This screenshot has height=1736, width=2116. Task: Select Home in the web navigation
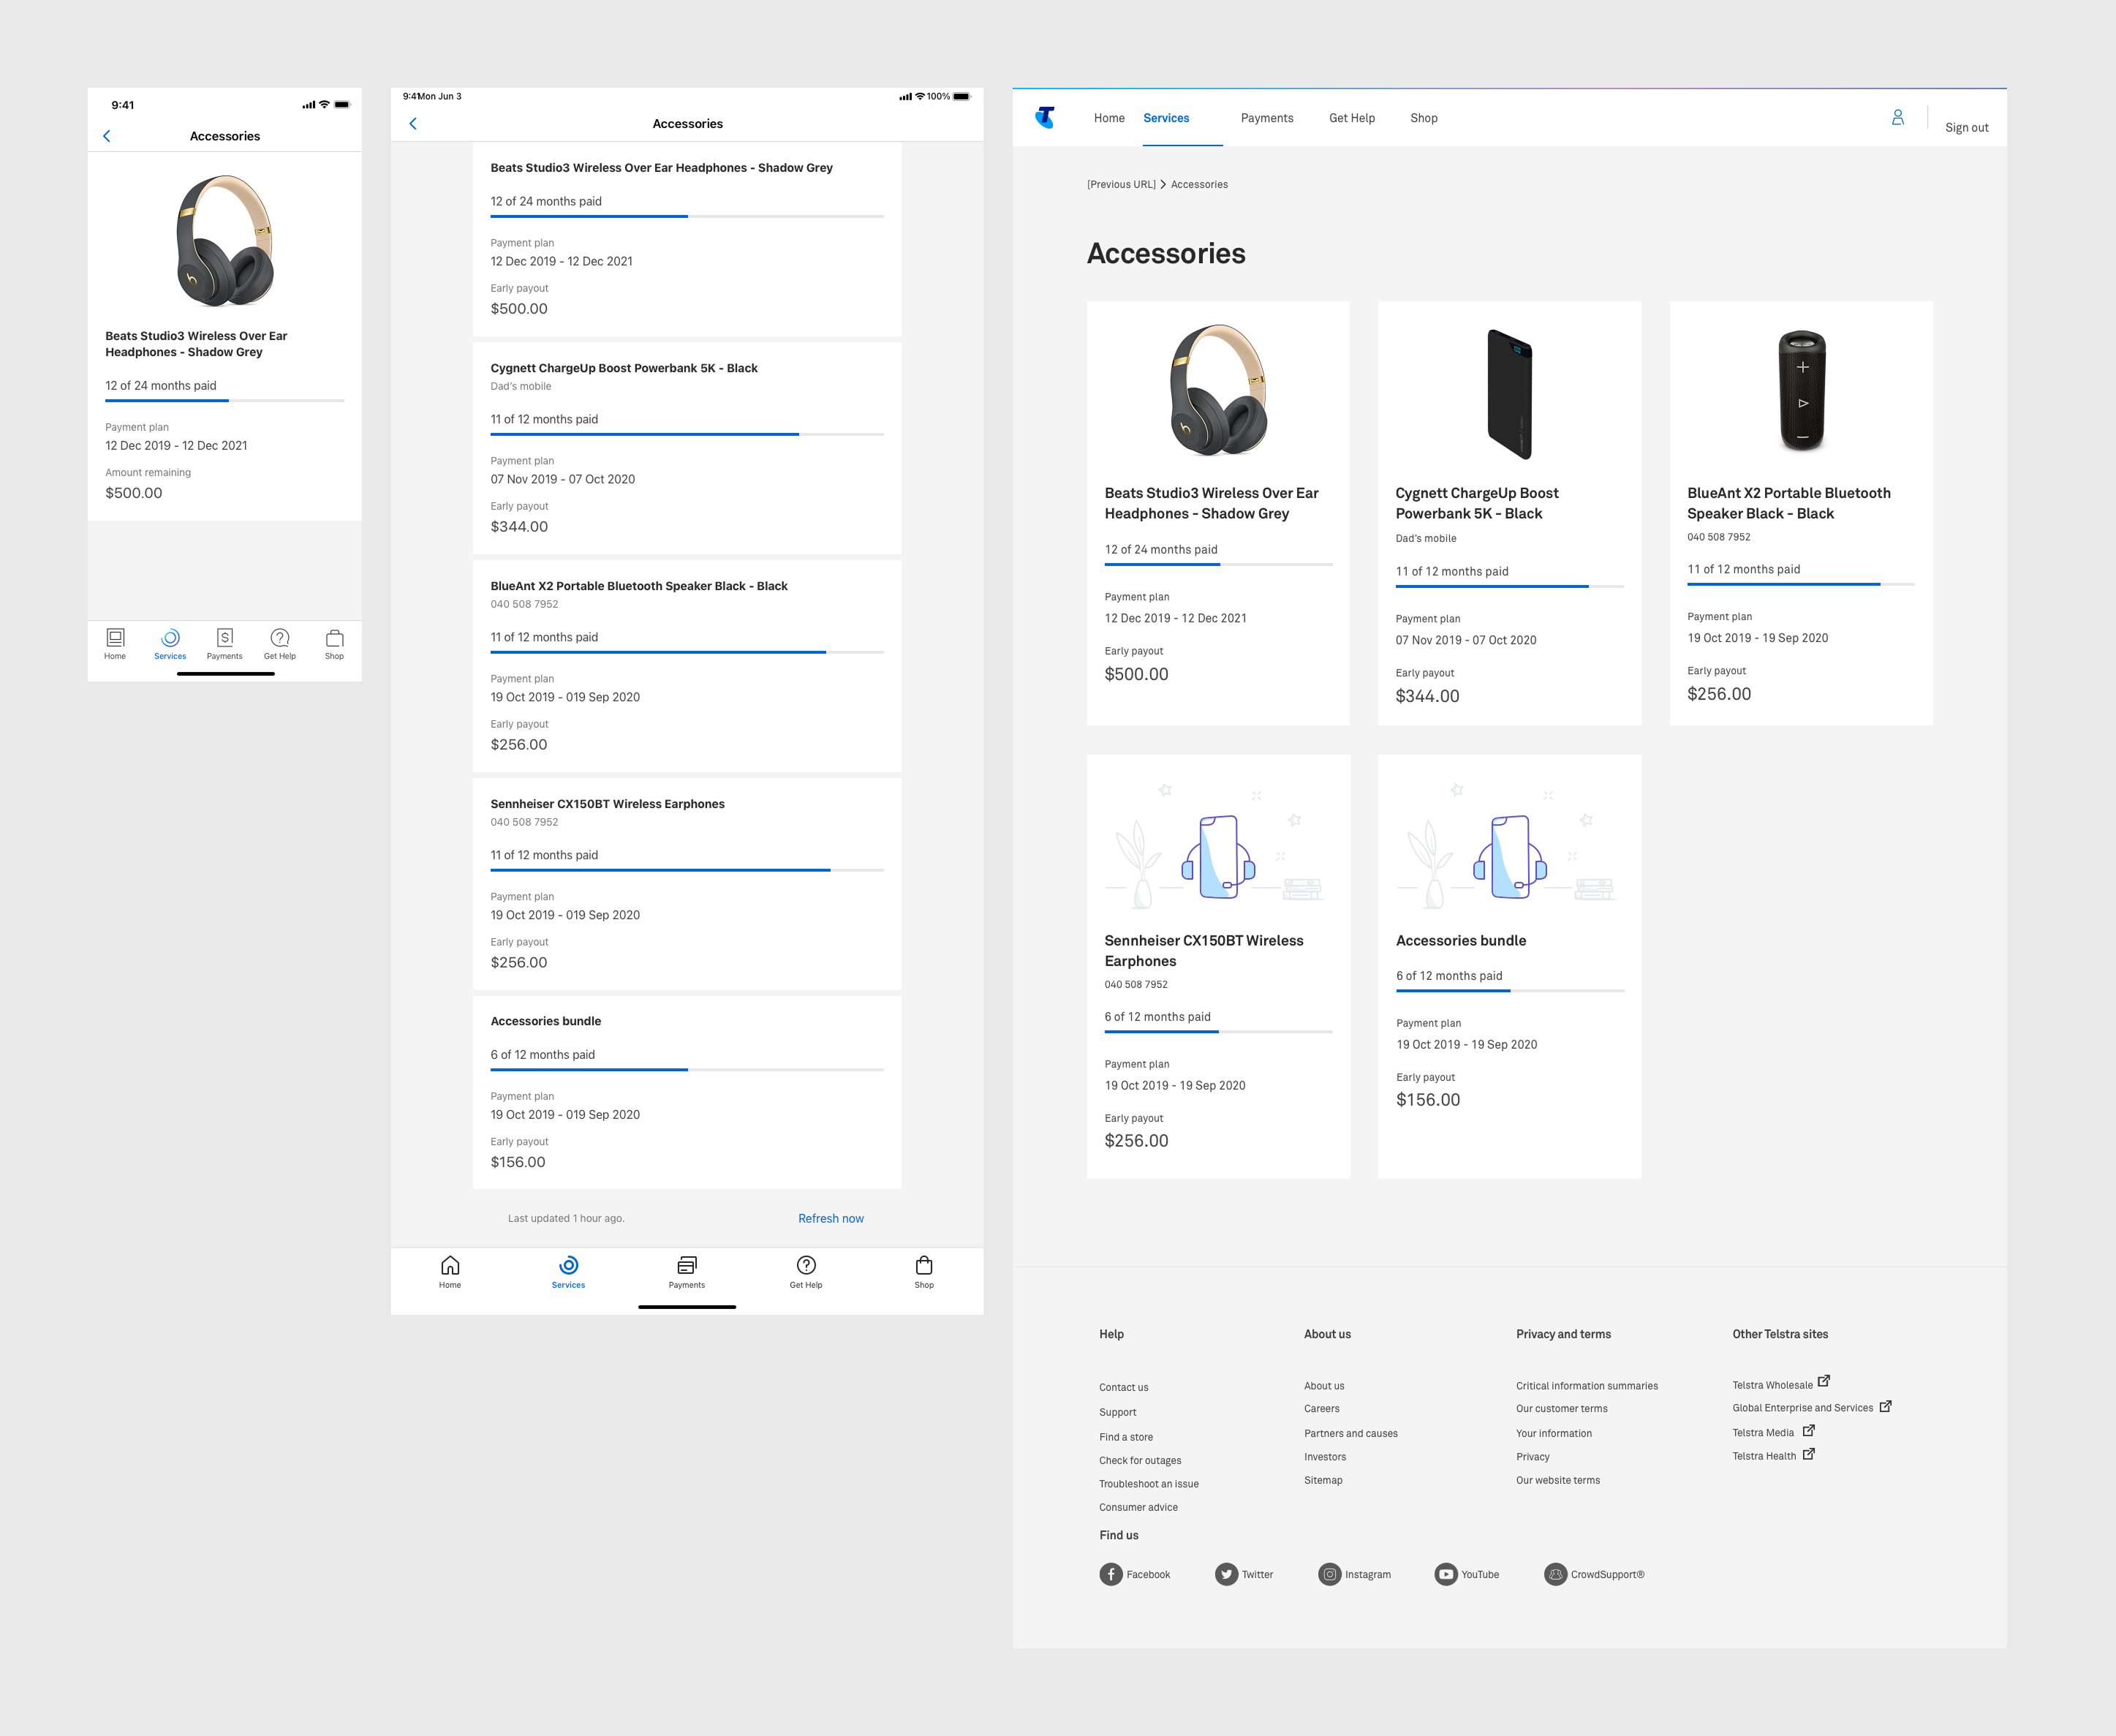pyautogui.click(x=1109, y=118)
